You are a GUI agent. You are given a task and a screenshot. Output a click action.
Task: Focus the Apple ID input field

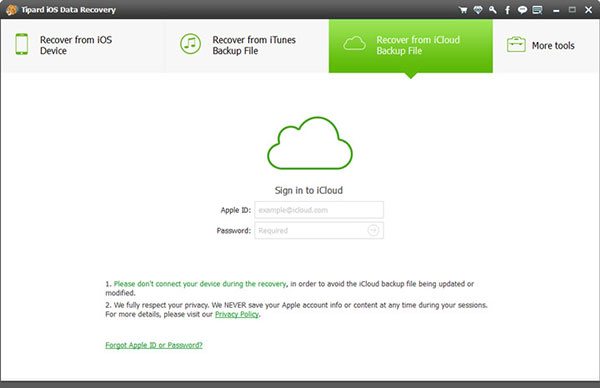pyautogui.click(x=319, y=210)
